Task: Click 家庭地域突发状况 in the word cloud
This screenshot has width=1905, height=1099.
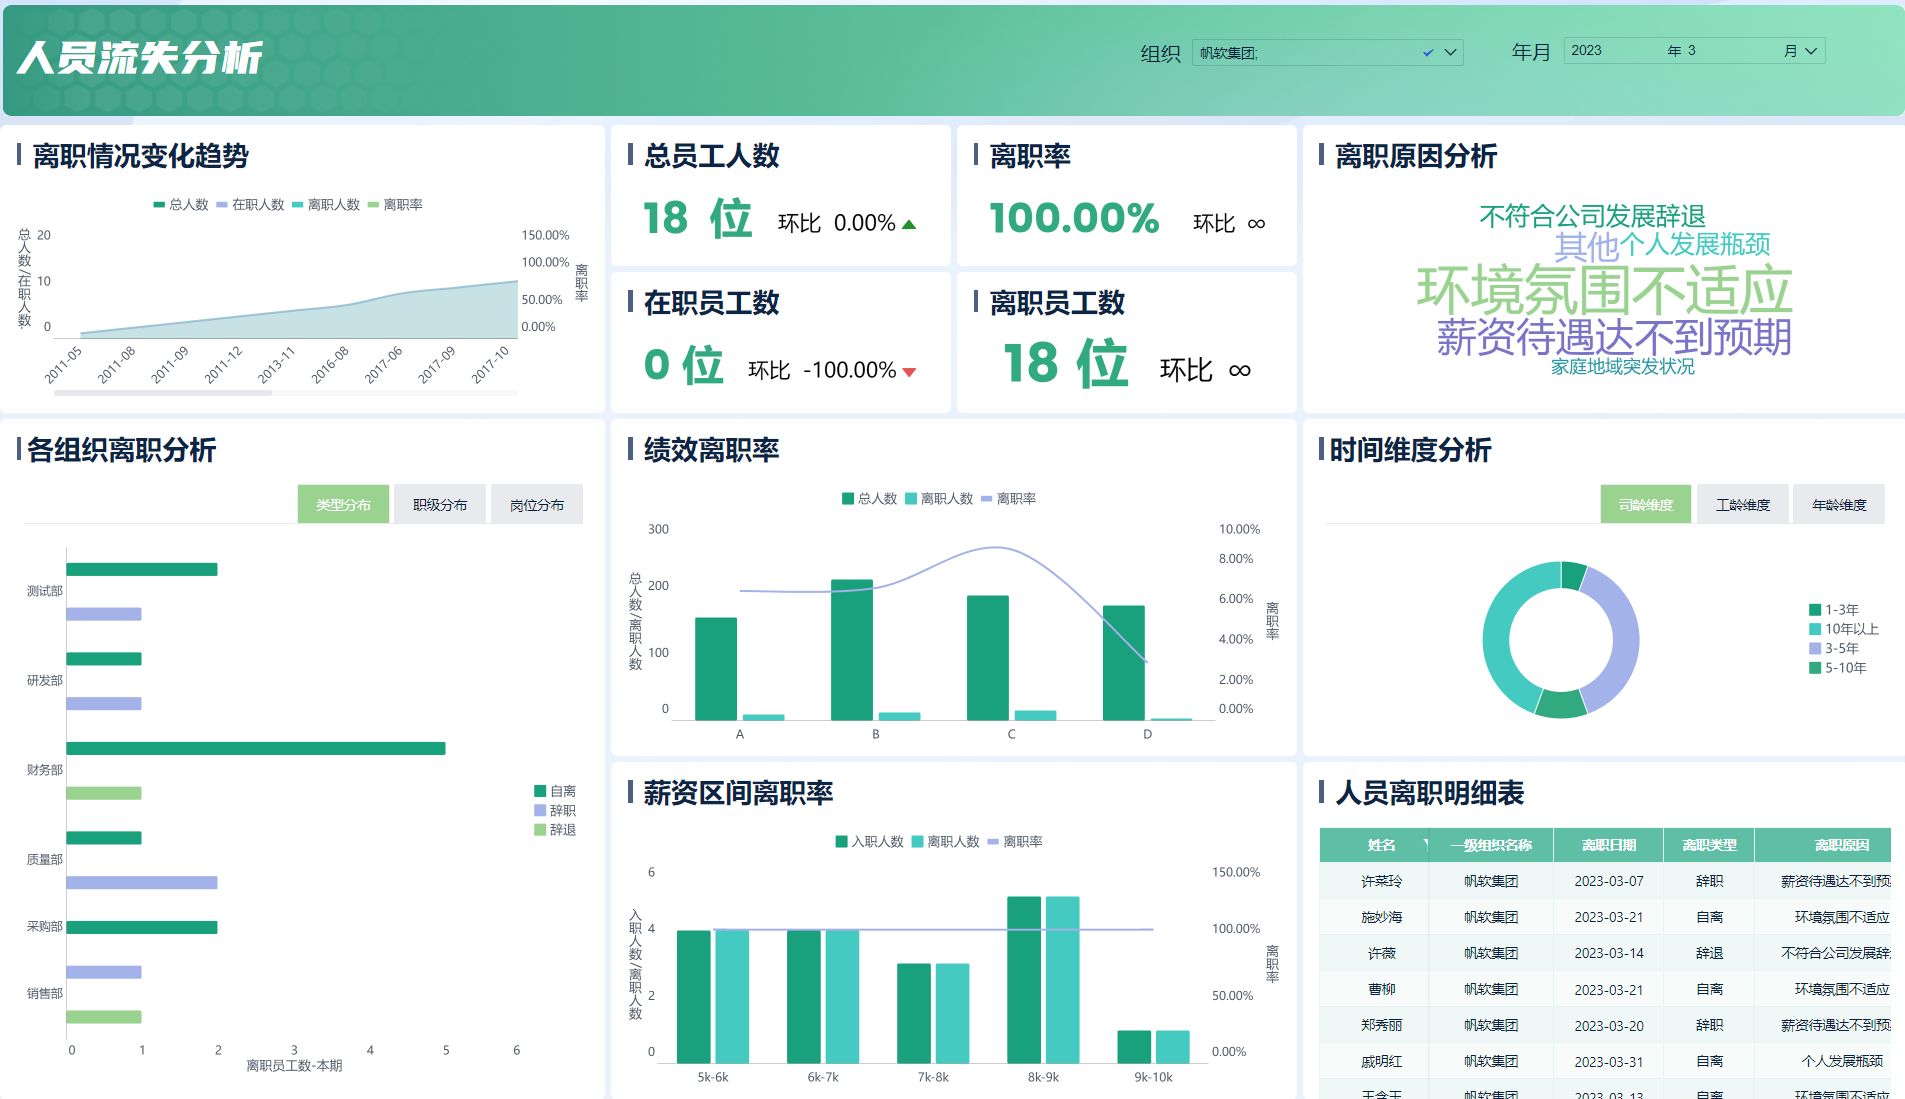Action: 1622,367
